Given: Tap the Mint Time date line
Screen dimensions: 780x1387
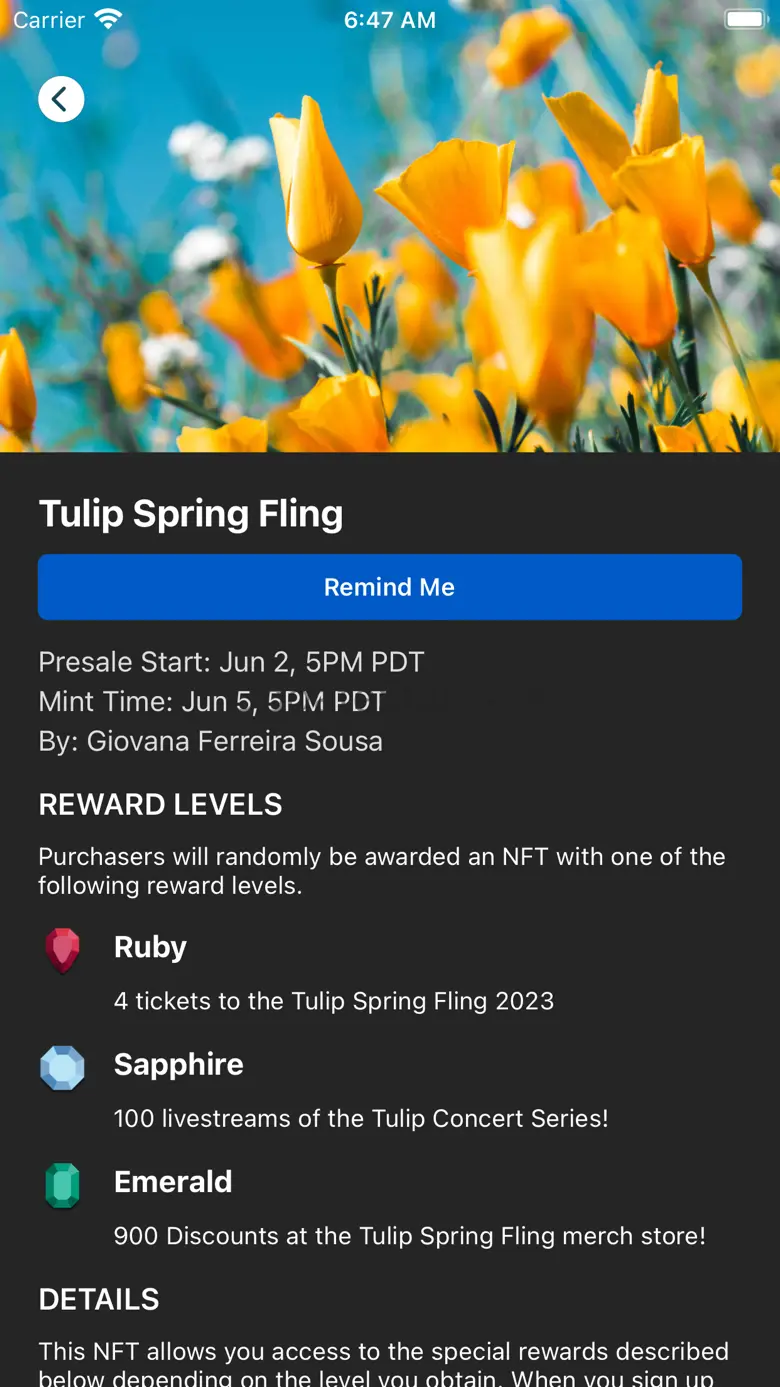Looking at the screenshot, I should click(x=212, y=702).
